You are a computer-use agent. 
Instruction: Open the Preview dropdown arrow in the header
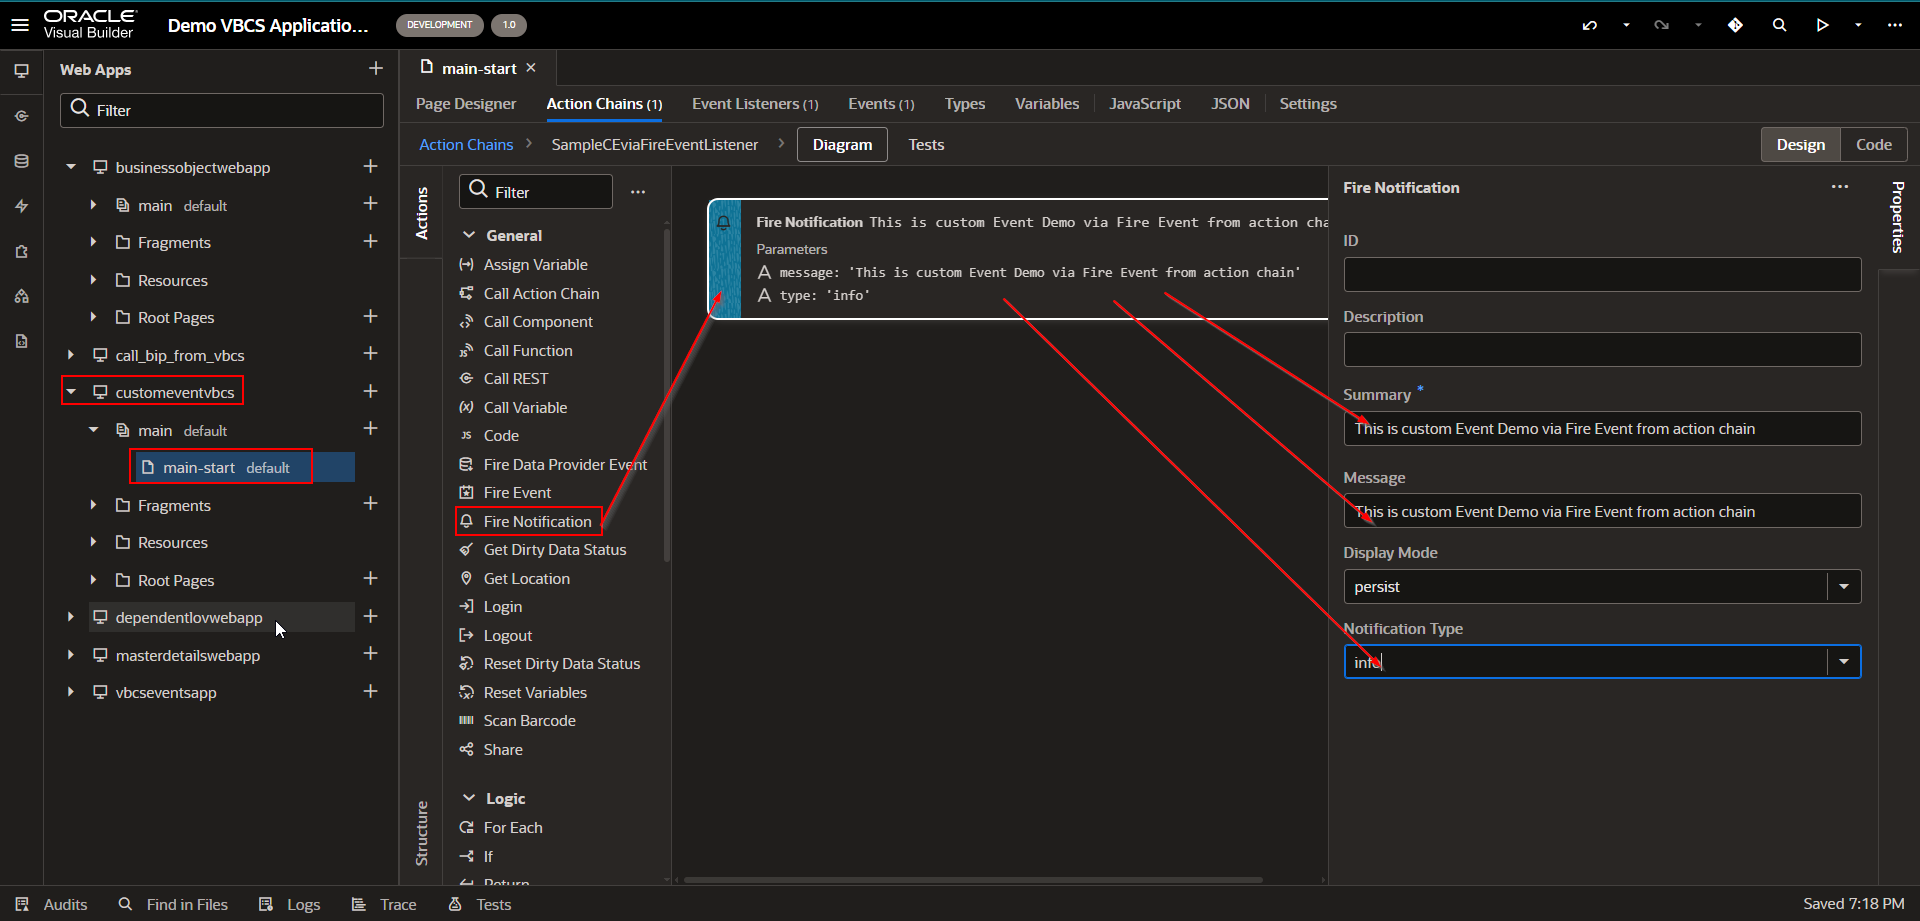pos(1858,25)
